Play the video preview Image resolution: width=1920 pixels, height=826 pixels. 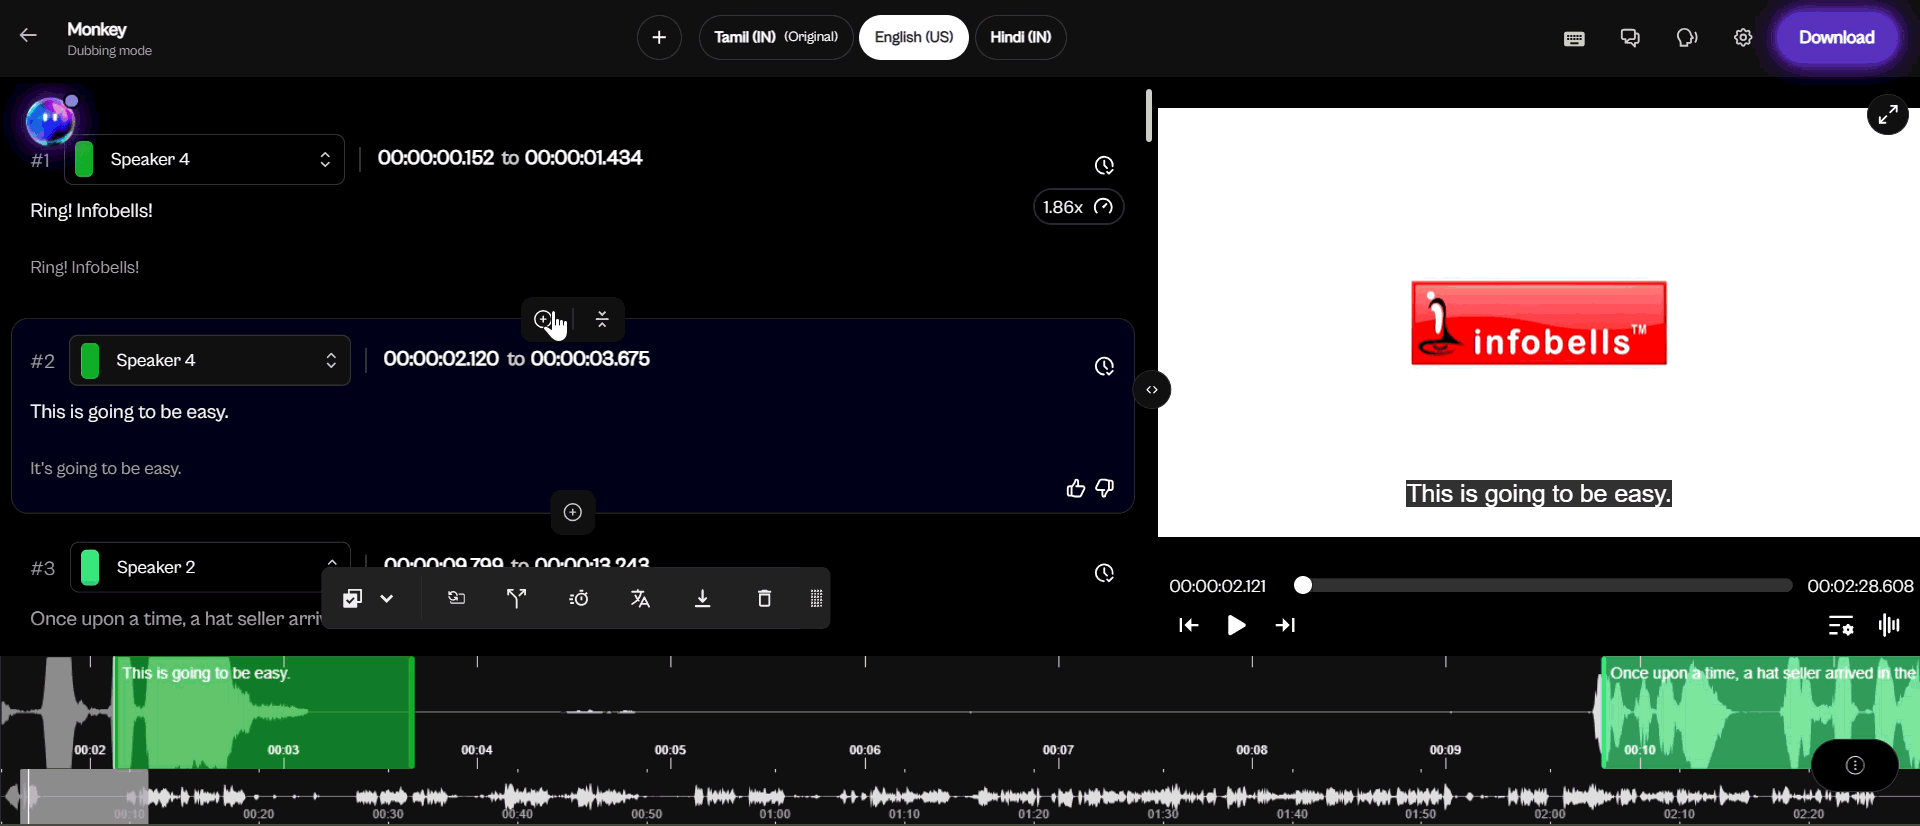(x=1236, y=625)
